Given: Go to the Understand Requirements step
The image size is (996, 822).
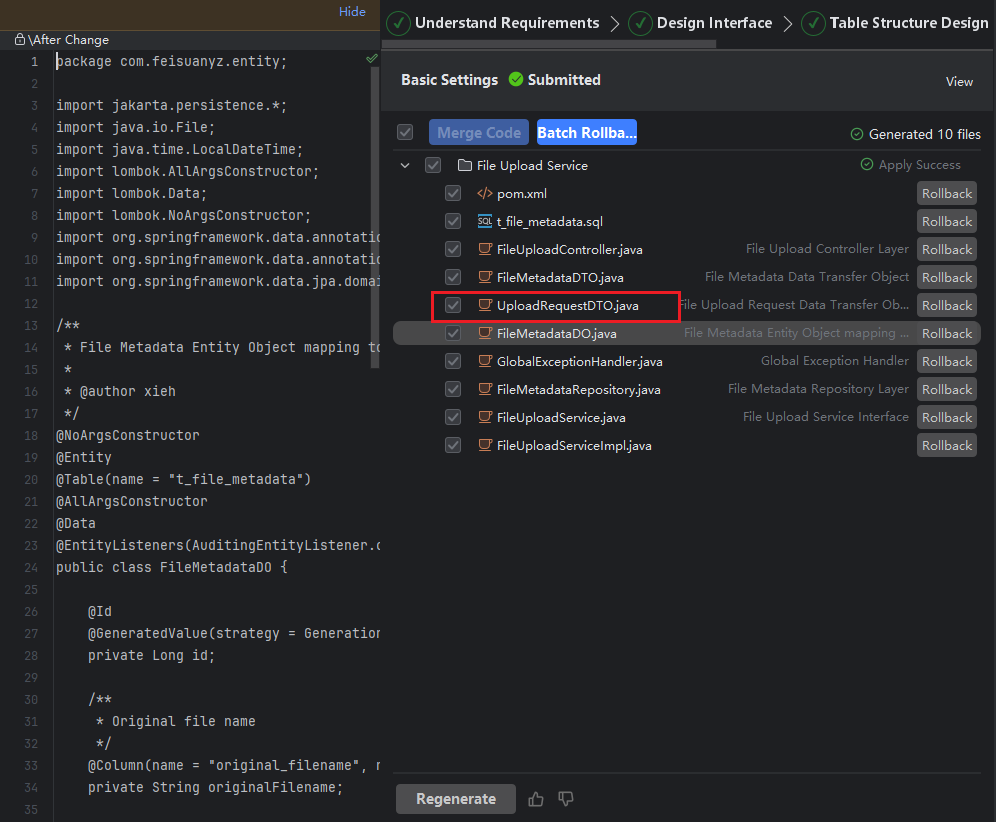Looking at the screenshot, I should [506, 23].
